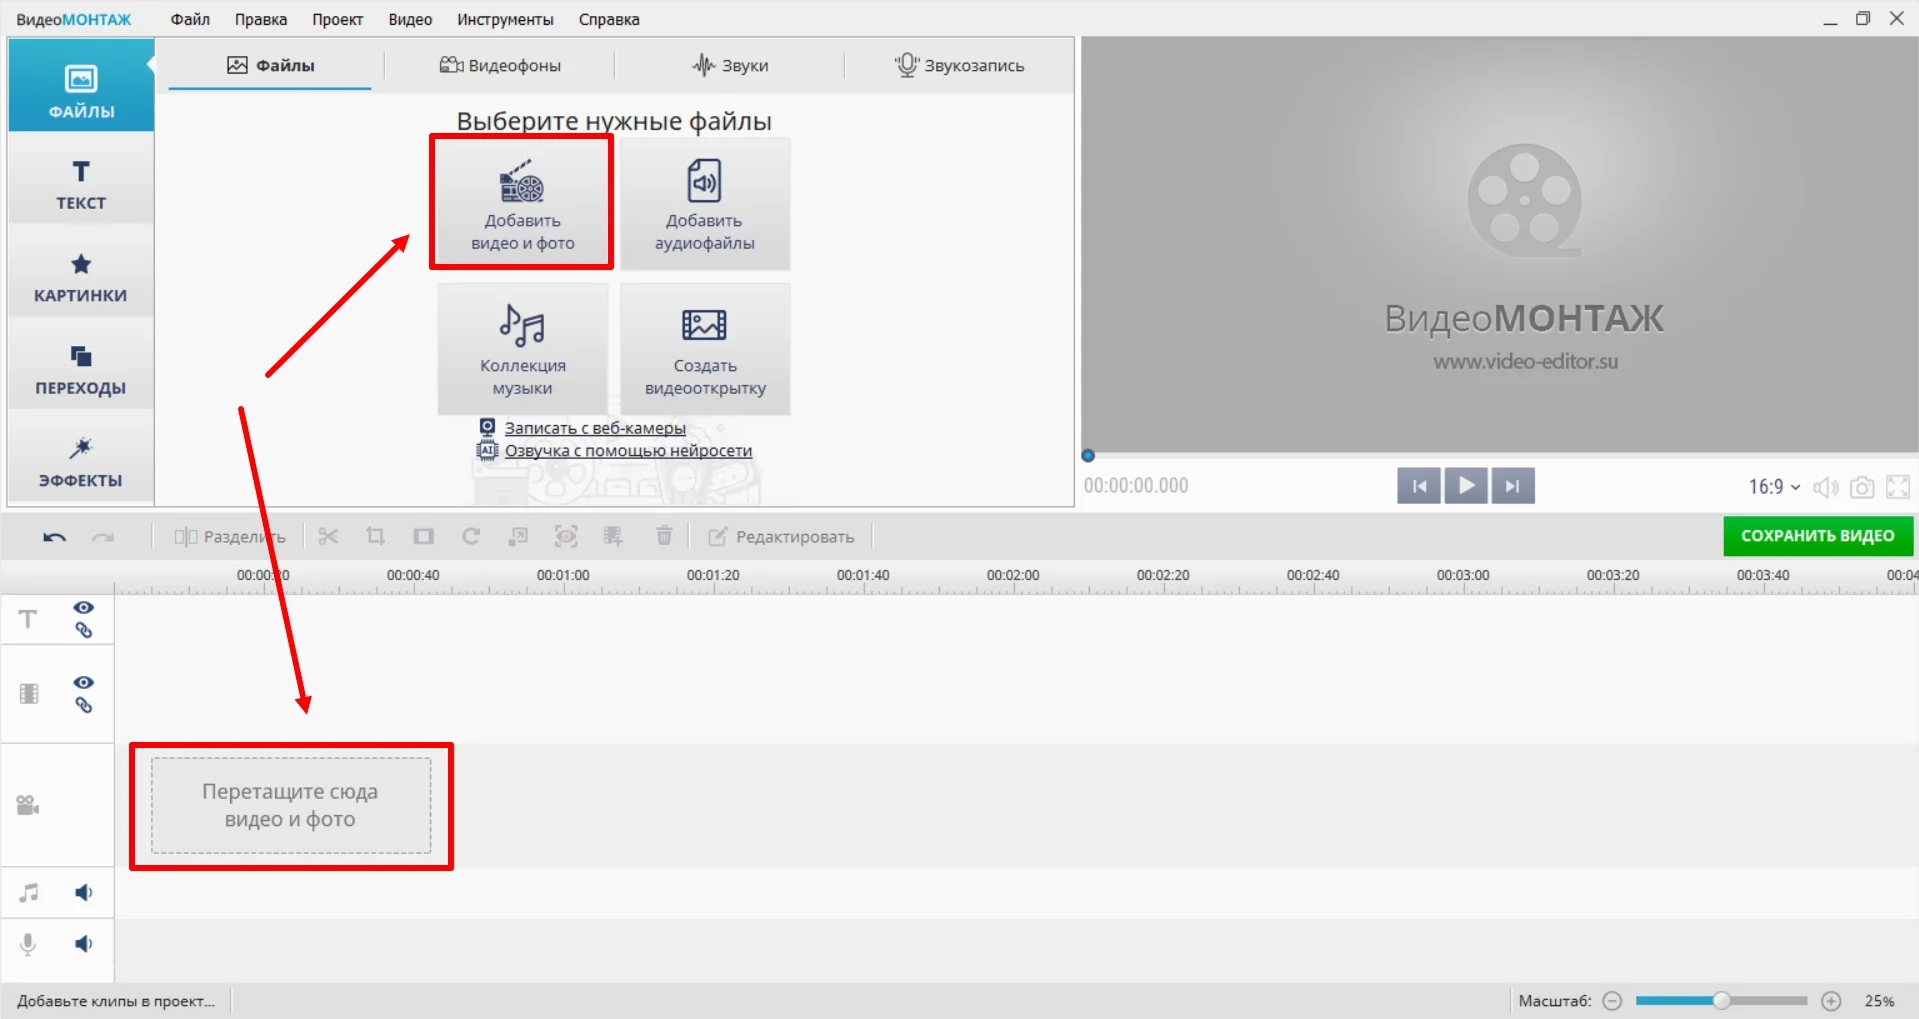Open the ЭФФЕКТЫ section in the sidebar
The height and width of the screenshot is (1019, 1919).
coord(81,461)
